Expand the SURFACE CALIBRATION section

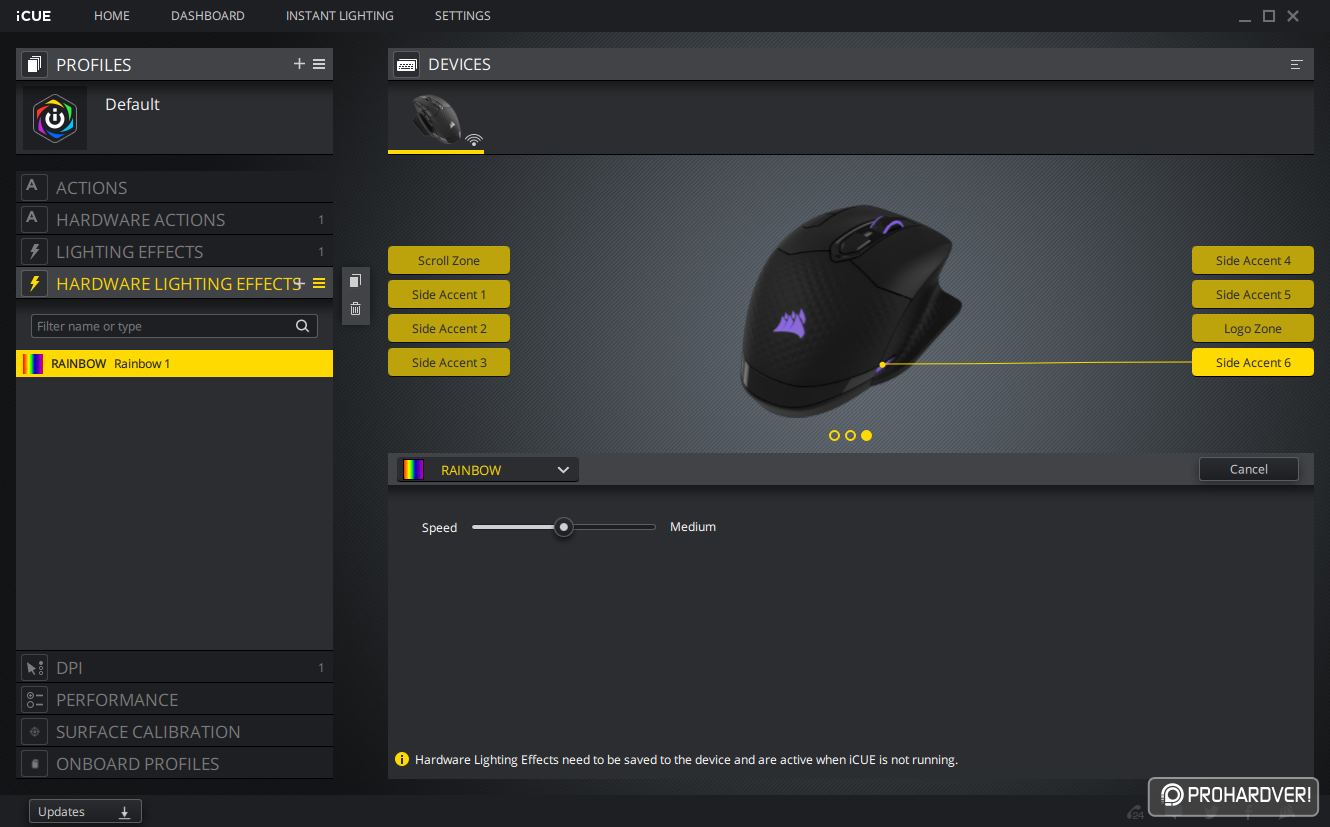click(174, 732)
